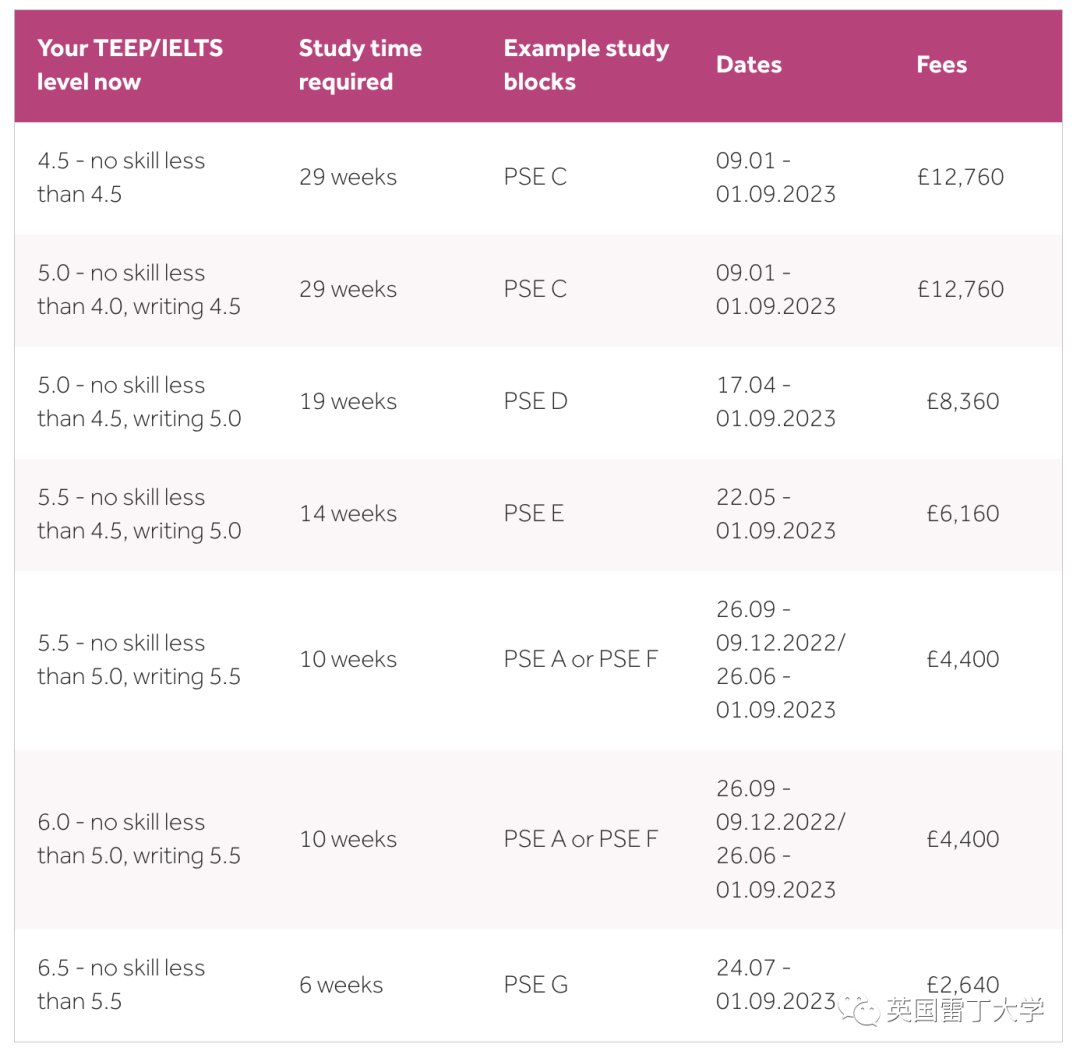Select the 'Study time required' column header
Image resolution: width=1080 pixels, height=1058 pixels.
tap(360, 65)
